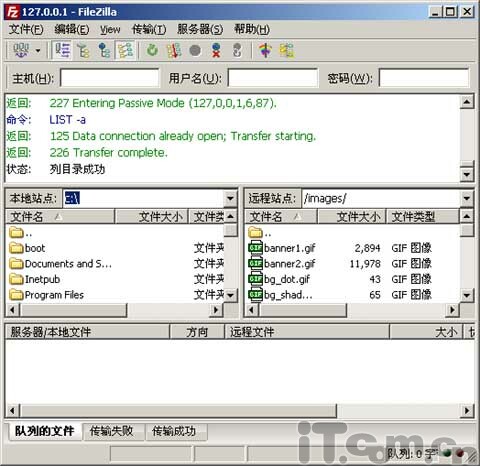This screenshot has height=466, width=480.
Task: Click the reconnect to server icon
Action: tap(237, 51)
